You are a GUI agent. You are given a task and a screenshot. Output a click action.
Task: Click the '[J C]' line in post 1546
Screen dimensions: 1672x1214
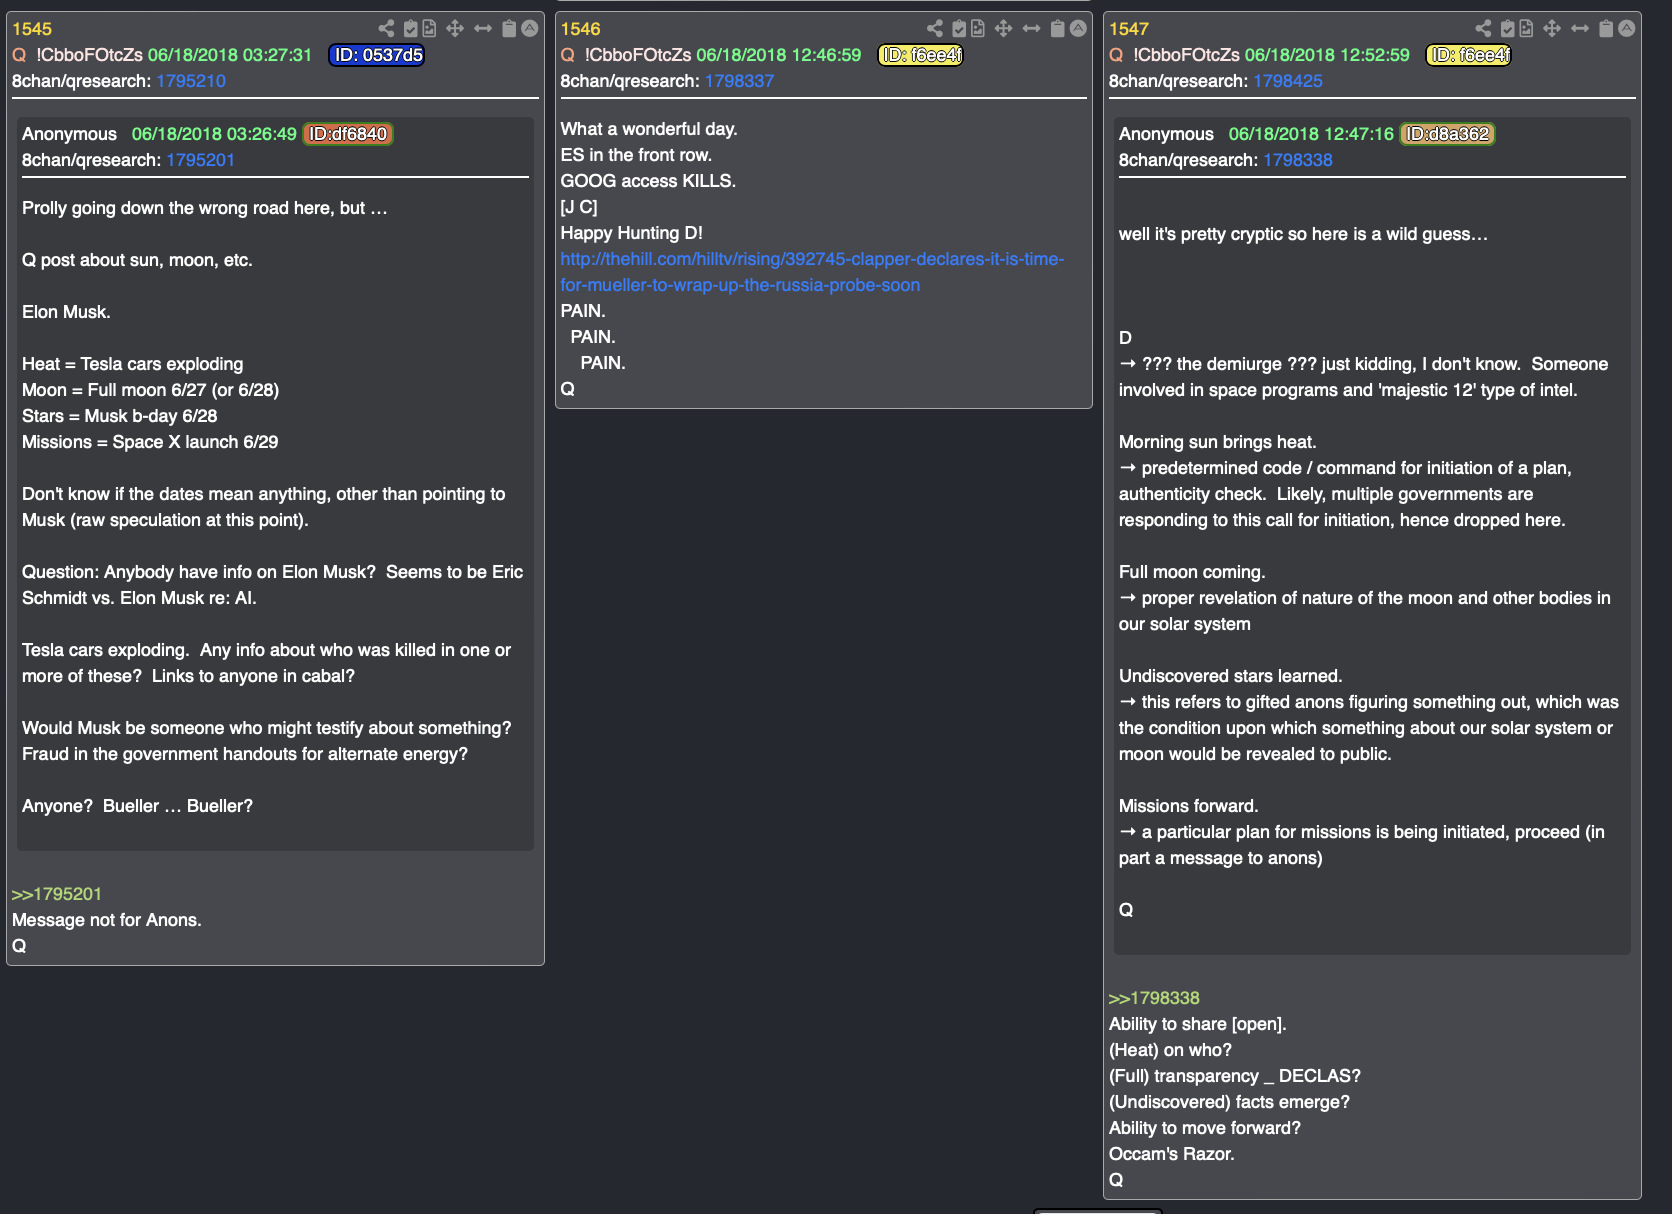pos(579,207)
